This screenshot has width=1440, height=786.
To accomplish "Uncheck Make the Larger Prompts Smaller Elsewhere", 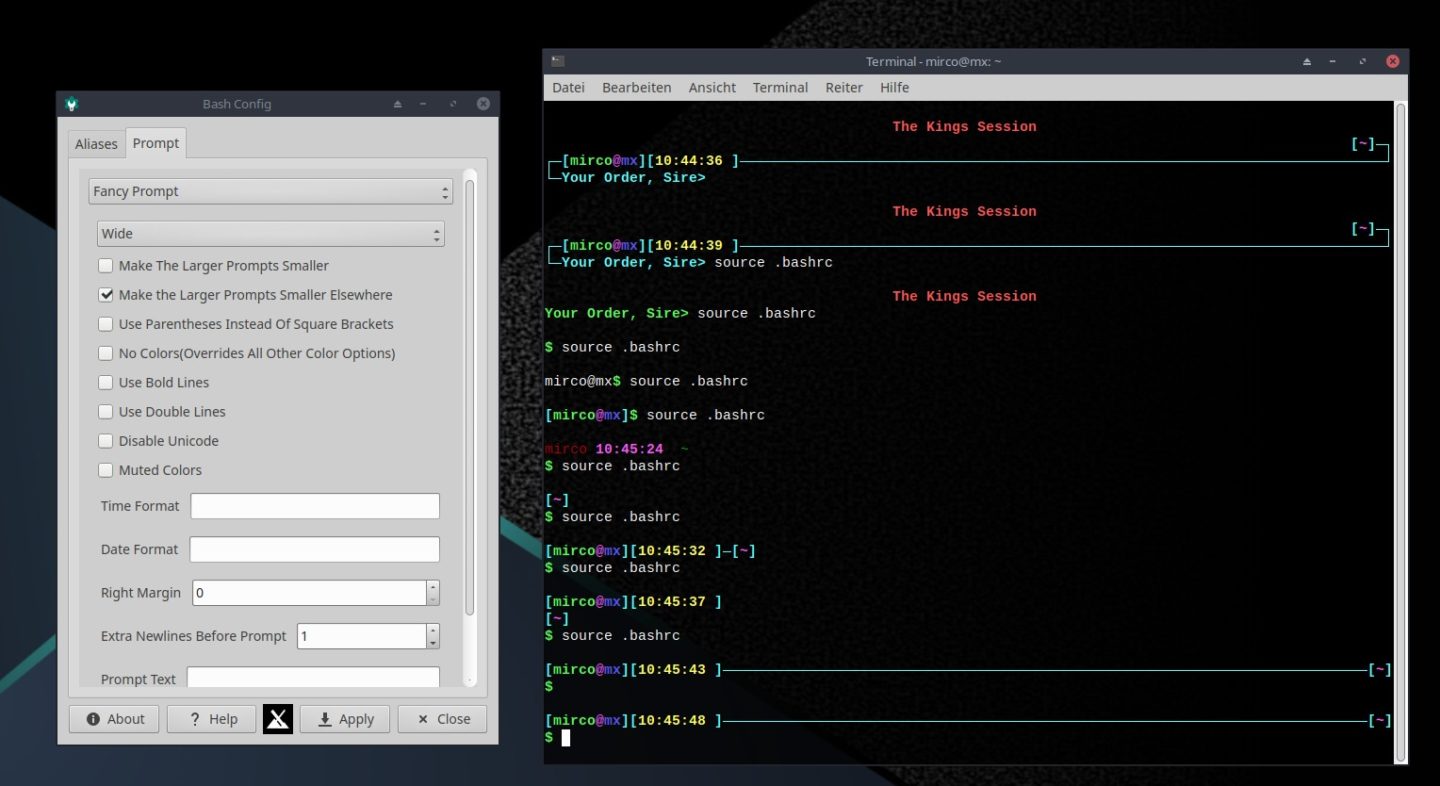I will [106, 295].
